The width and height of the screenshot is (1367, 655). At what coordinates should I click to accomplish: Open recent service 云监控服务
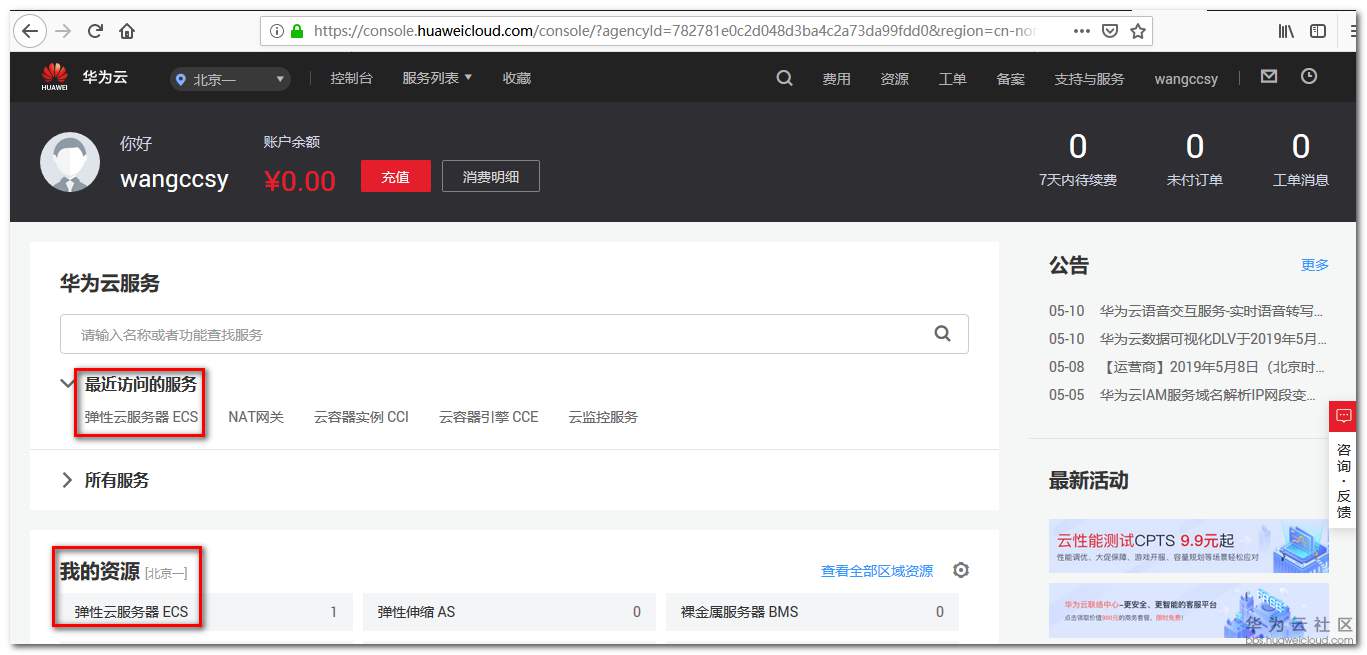(x=603, y=417)
